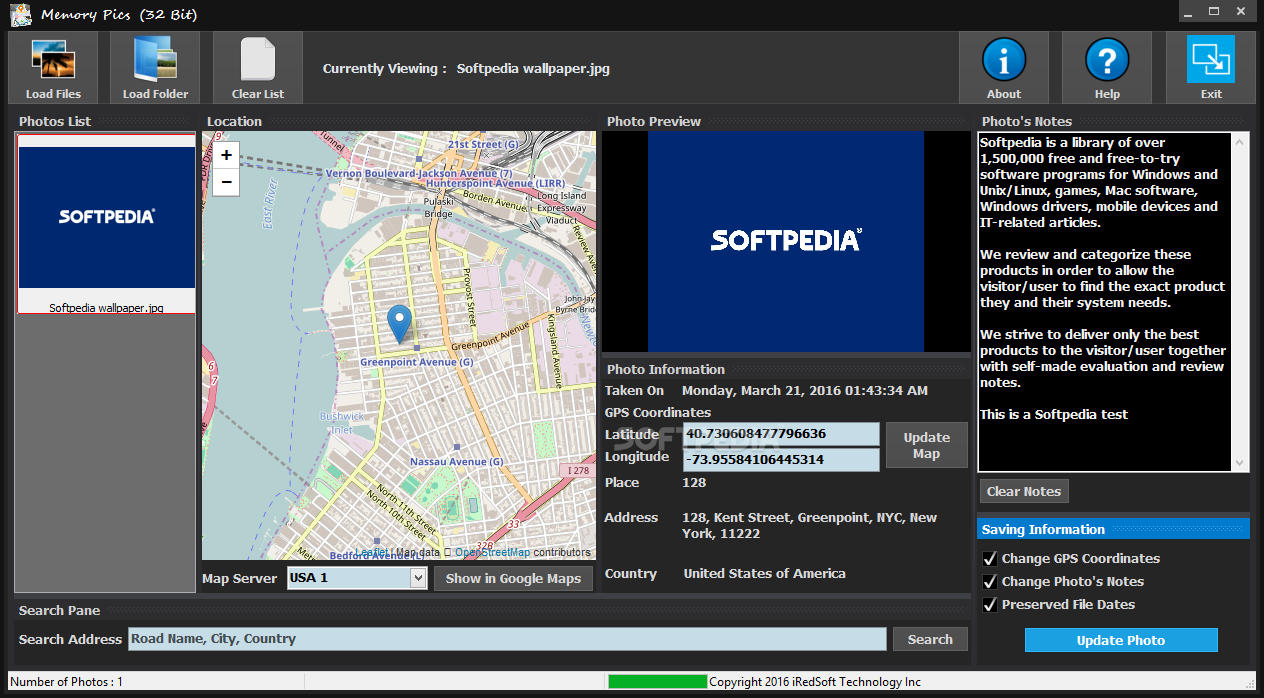The height and width of the screenshot is (698, 1264).
Task: Click the notes scrollbar down arrow
Action: (x=1241, y=463)
